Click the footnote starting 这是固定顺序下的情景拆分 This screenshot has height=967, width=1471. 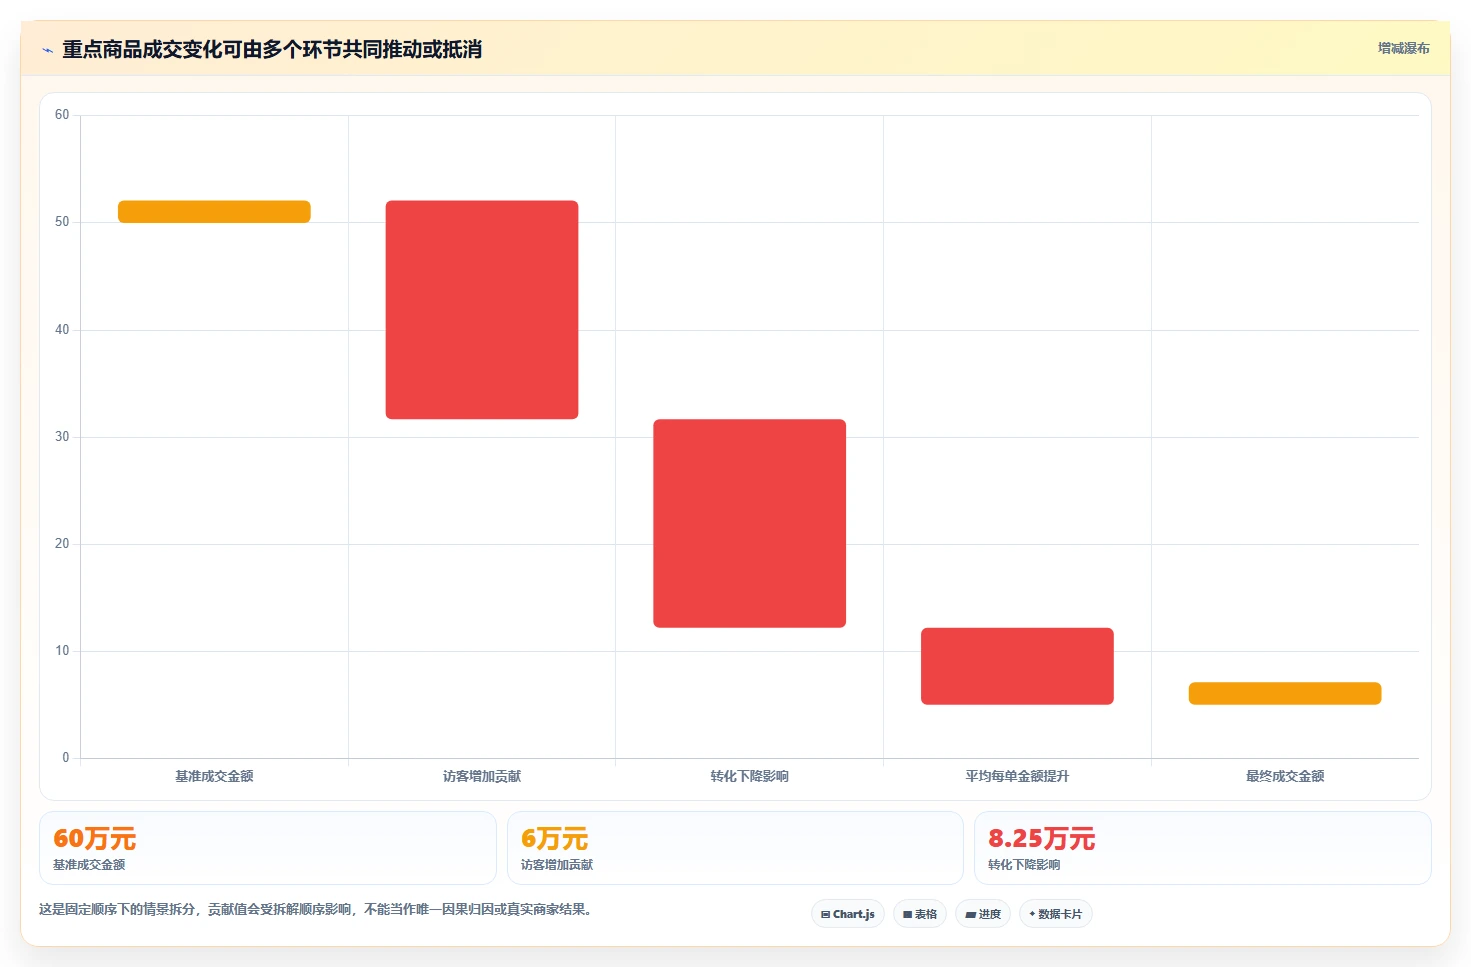317,910
